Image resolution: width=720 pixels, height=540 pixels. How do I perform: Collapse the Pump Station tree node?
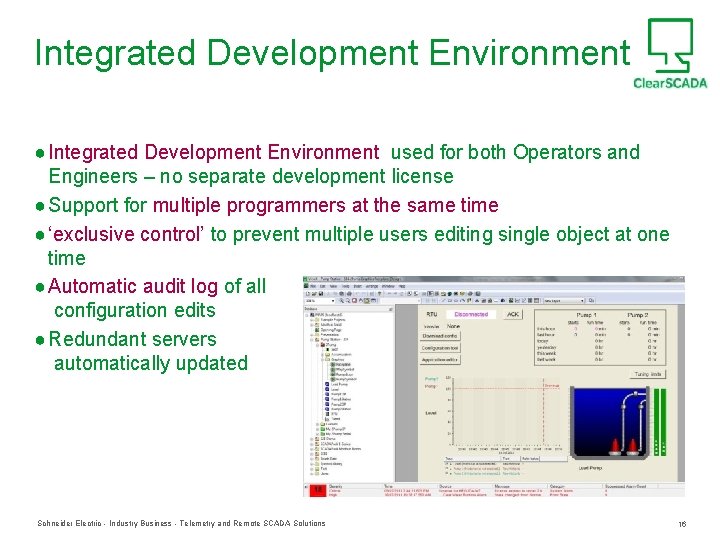311,339
